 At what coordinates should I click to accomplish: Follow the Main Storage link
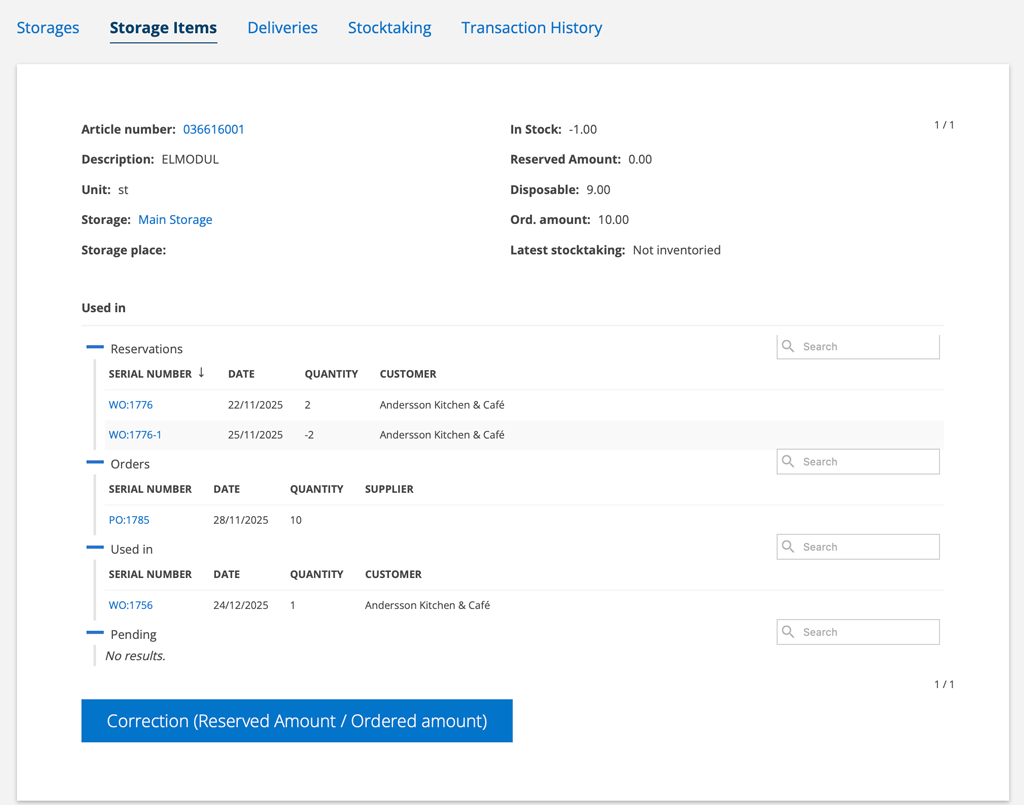coord(175,219)
